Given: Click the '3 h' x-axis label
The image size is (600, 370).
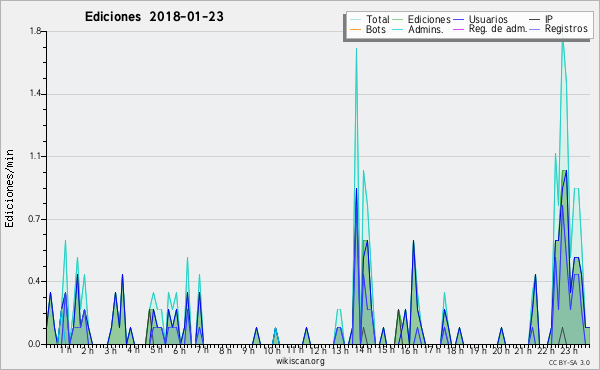Looking at the screenshot, I should pyautogui.click(x=111, y=350).
